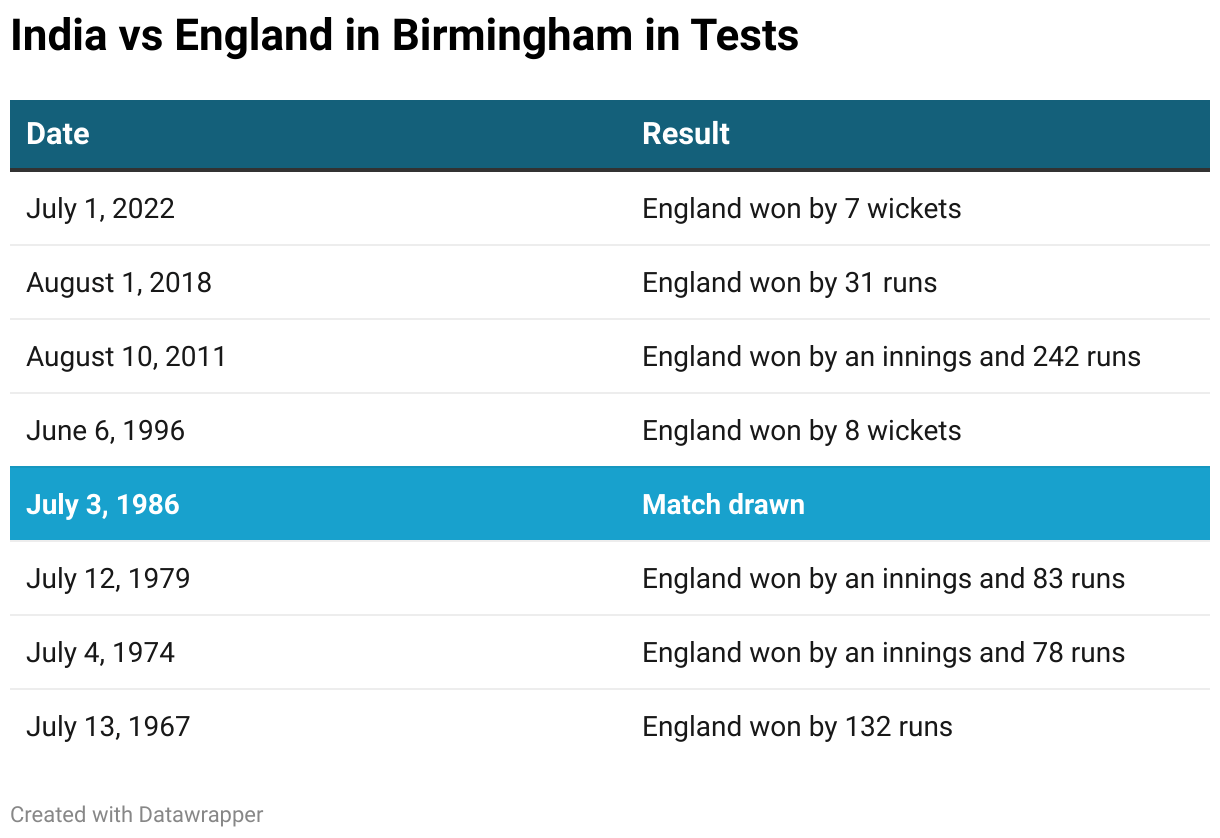Click "England won by 132 runs" result
This screenshot has height=838, width=1220.
(x=797, y=726)
